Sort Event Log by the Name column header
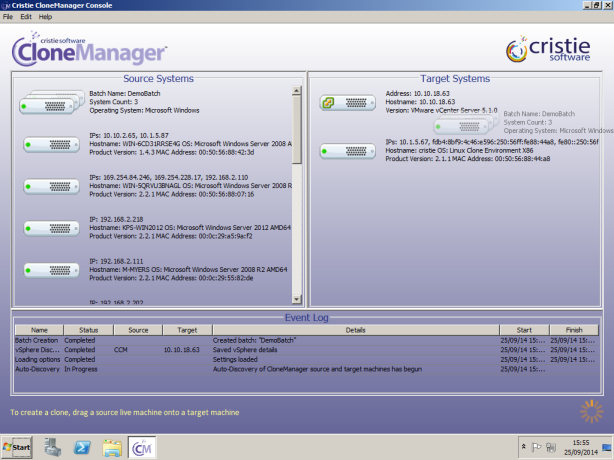The image size is (614, 460). 39,330
